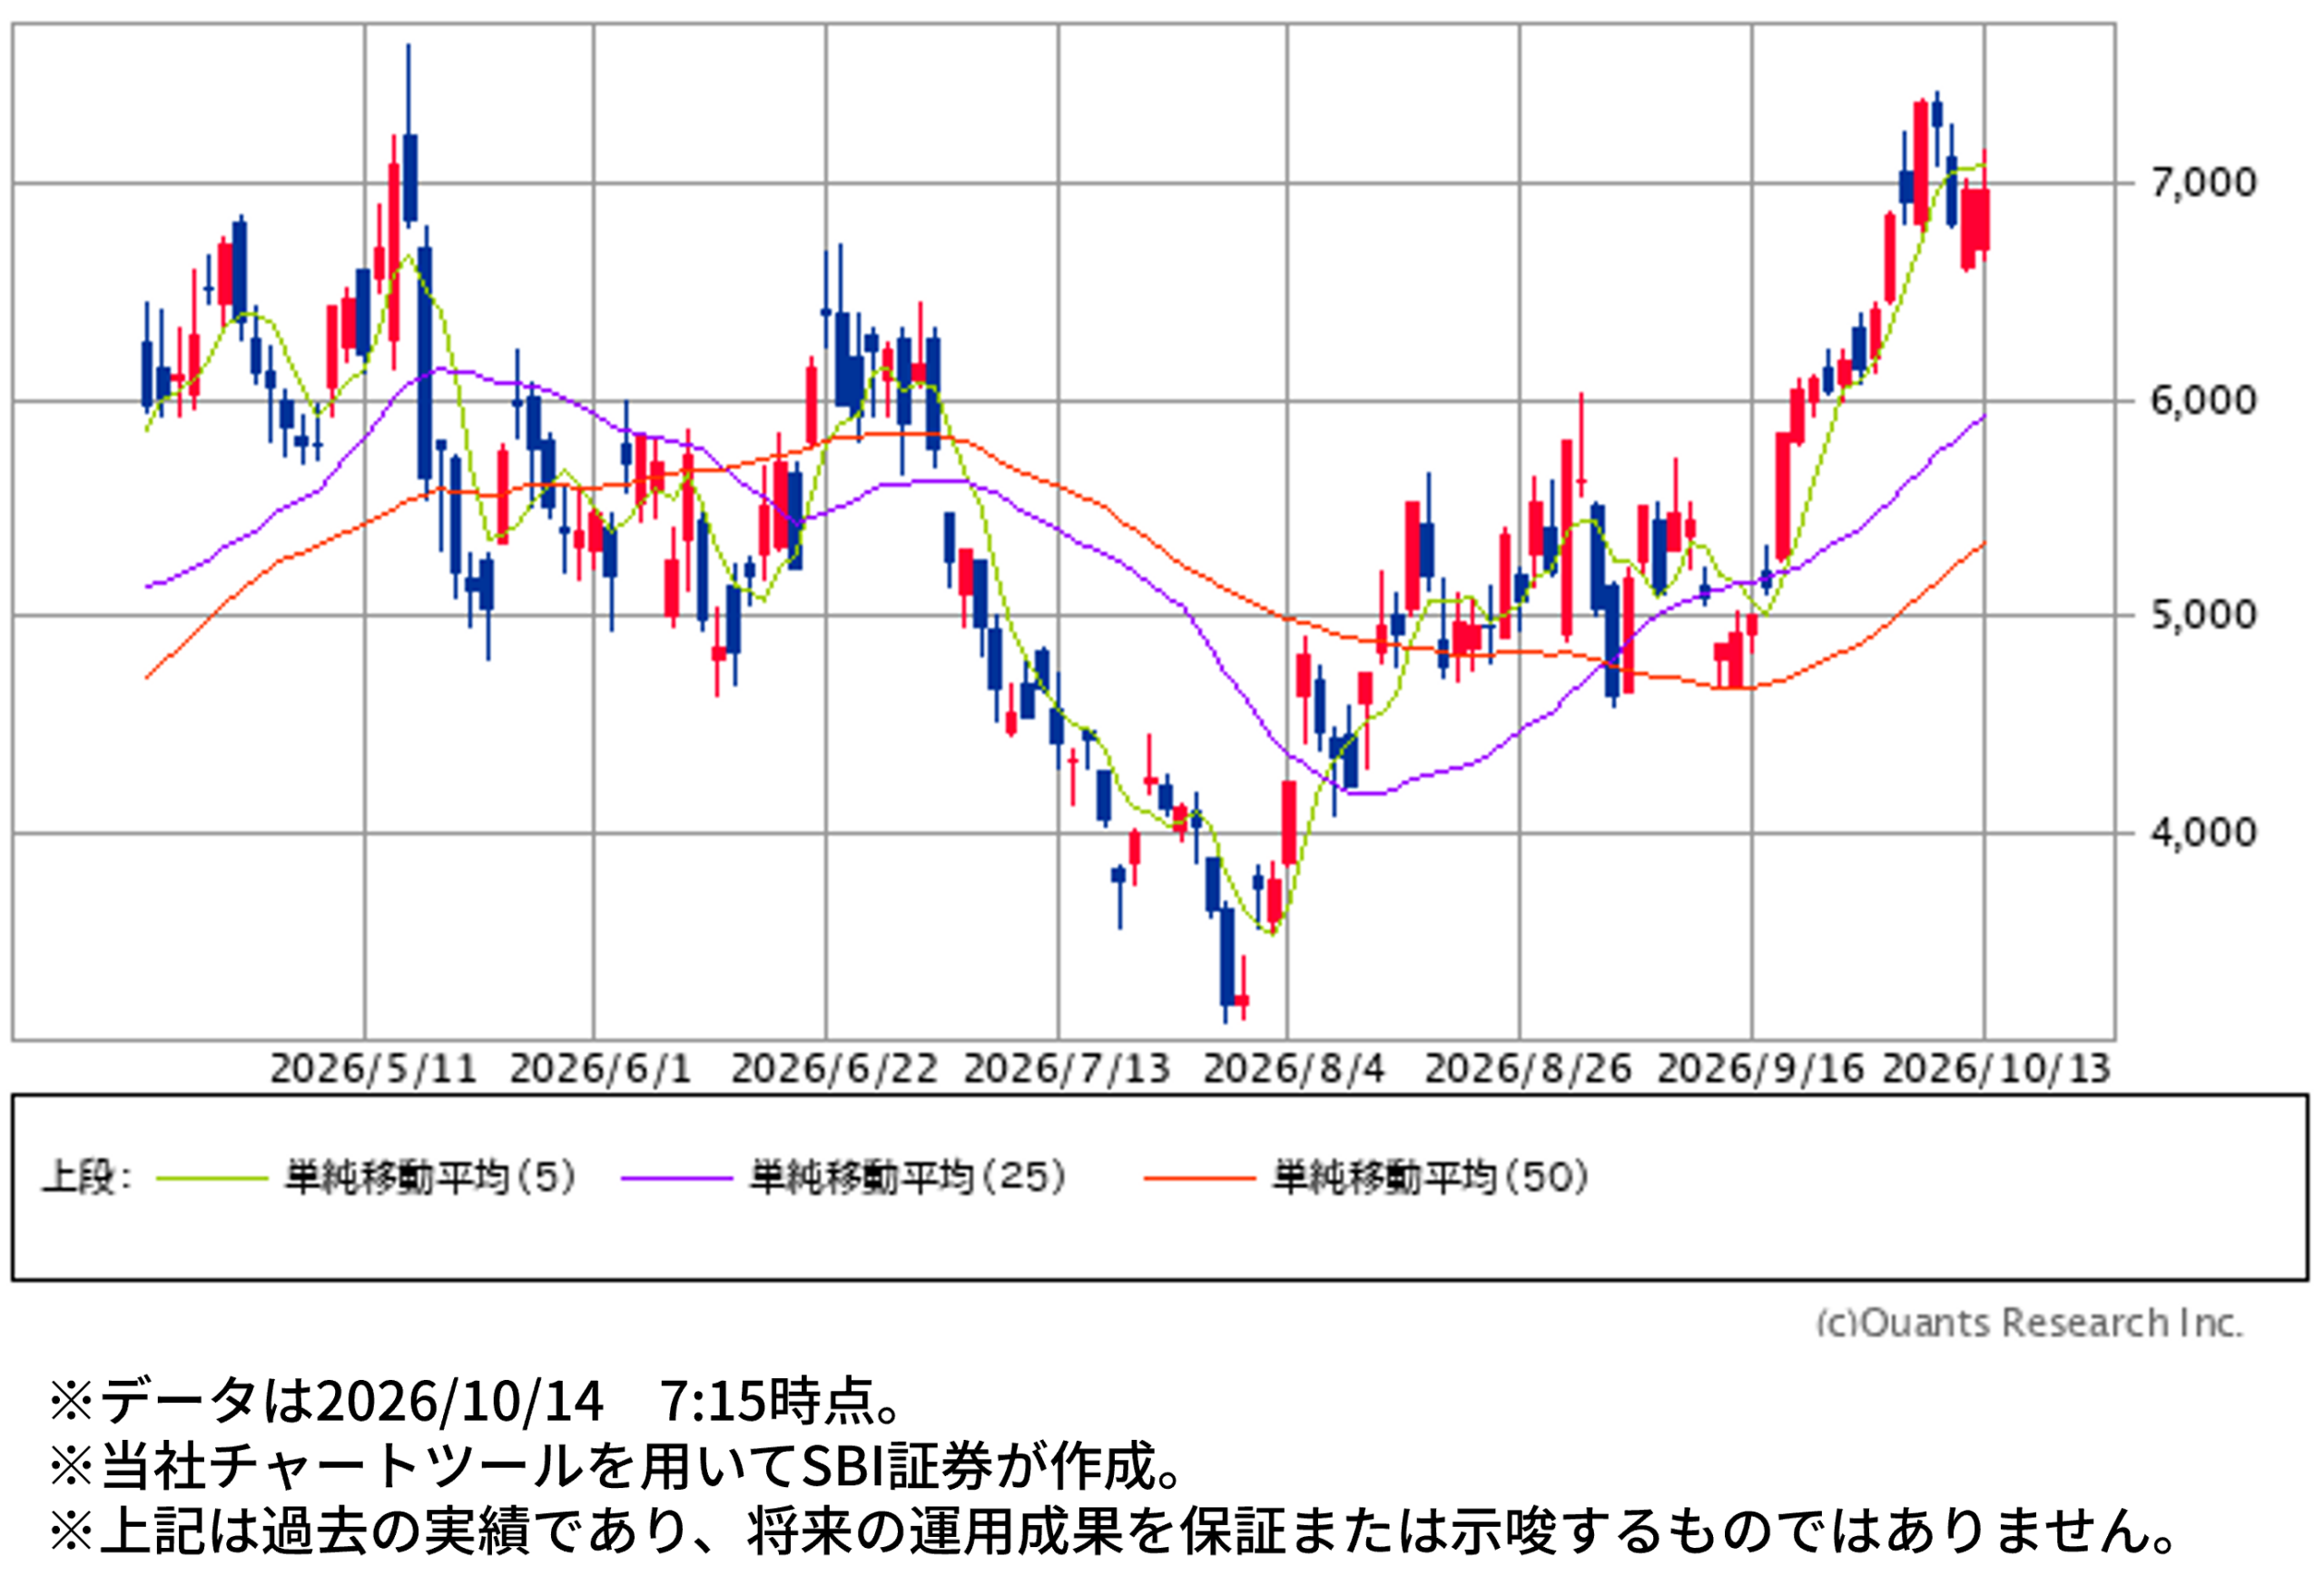Screen dimensions: 2324x1596
Task: Click the green 5-day moving average legend line
Action: pyautogui.click(x=212, y=1179)
